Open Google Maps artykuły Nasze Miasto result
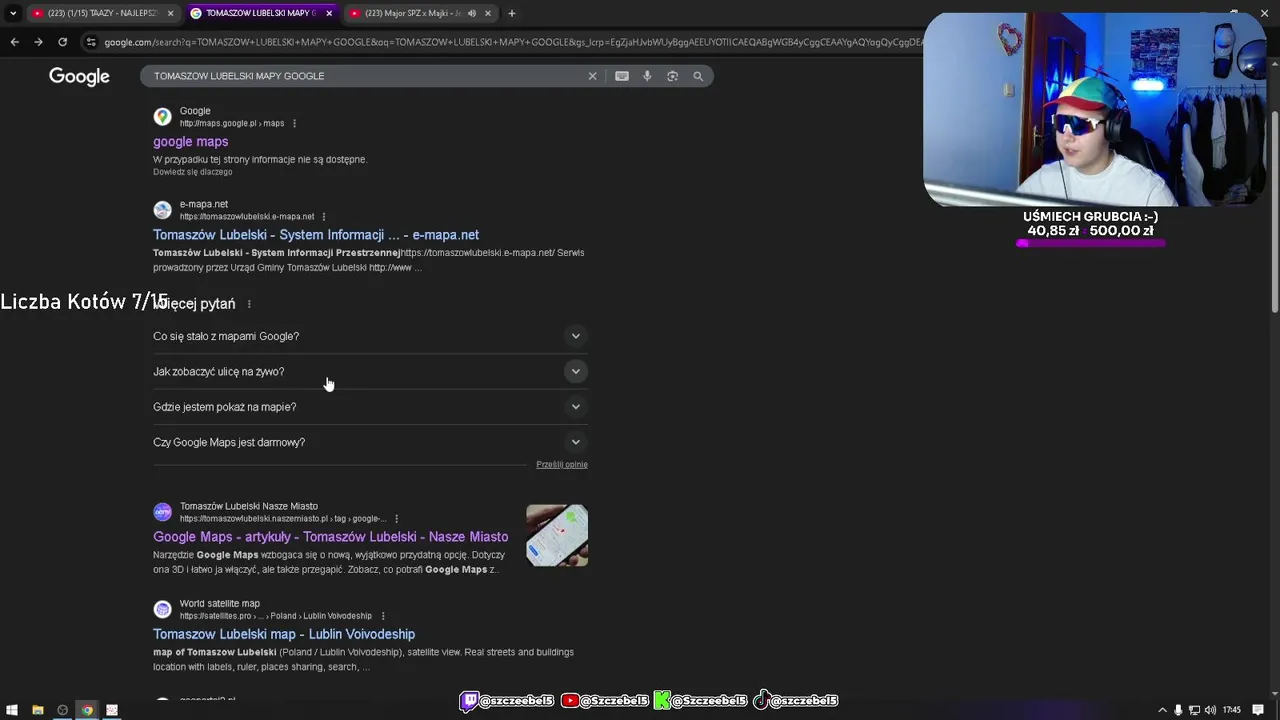Viewport: 1280px width, 720px height. click(x=330, y=537)
